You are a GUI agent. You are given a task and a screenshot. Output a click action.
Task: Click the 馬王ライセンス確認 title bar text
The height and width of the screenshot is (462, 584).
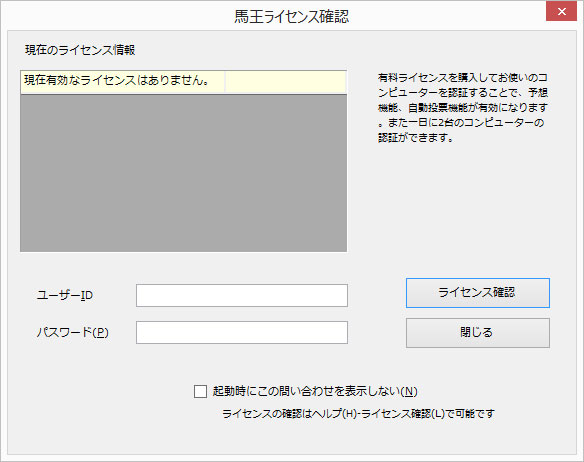pos(292,16)
